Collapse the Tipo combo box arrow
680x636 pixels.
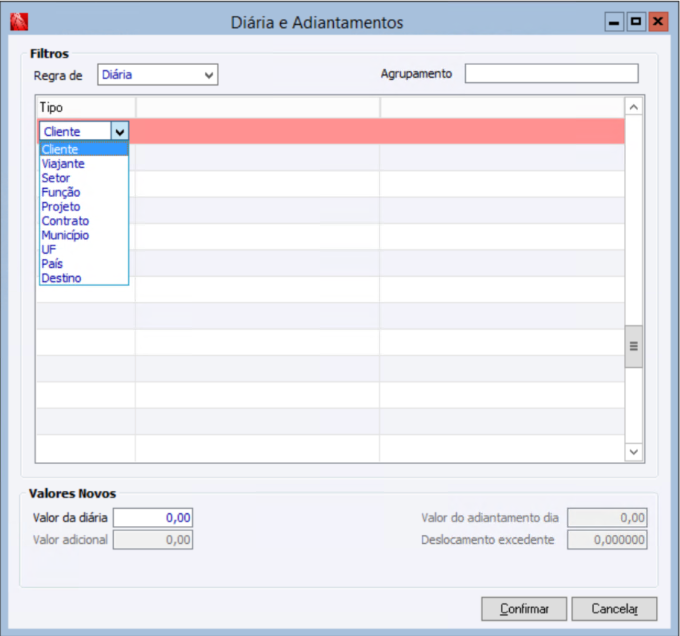(x=120, y=131)
